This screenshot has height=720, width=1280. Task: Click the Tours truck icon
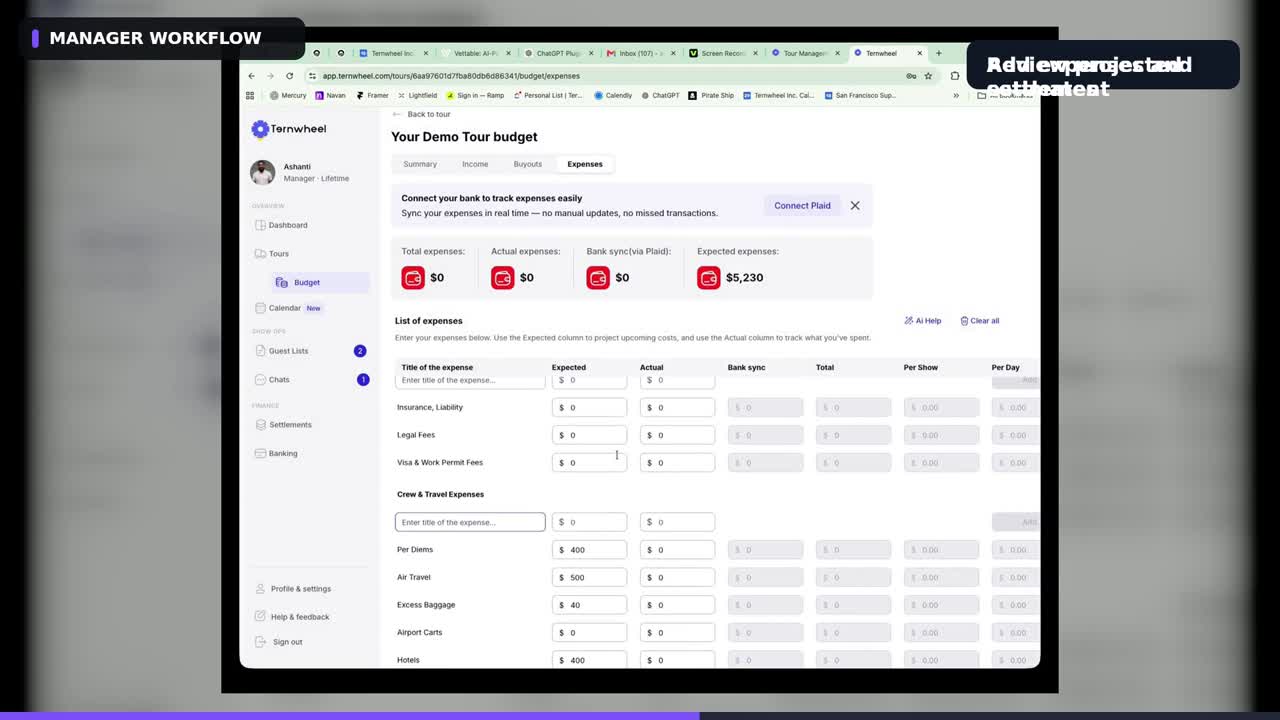pos(260,254)
